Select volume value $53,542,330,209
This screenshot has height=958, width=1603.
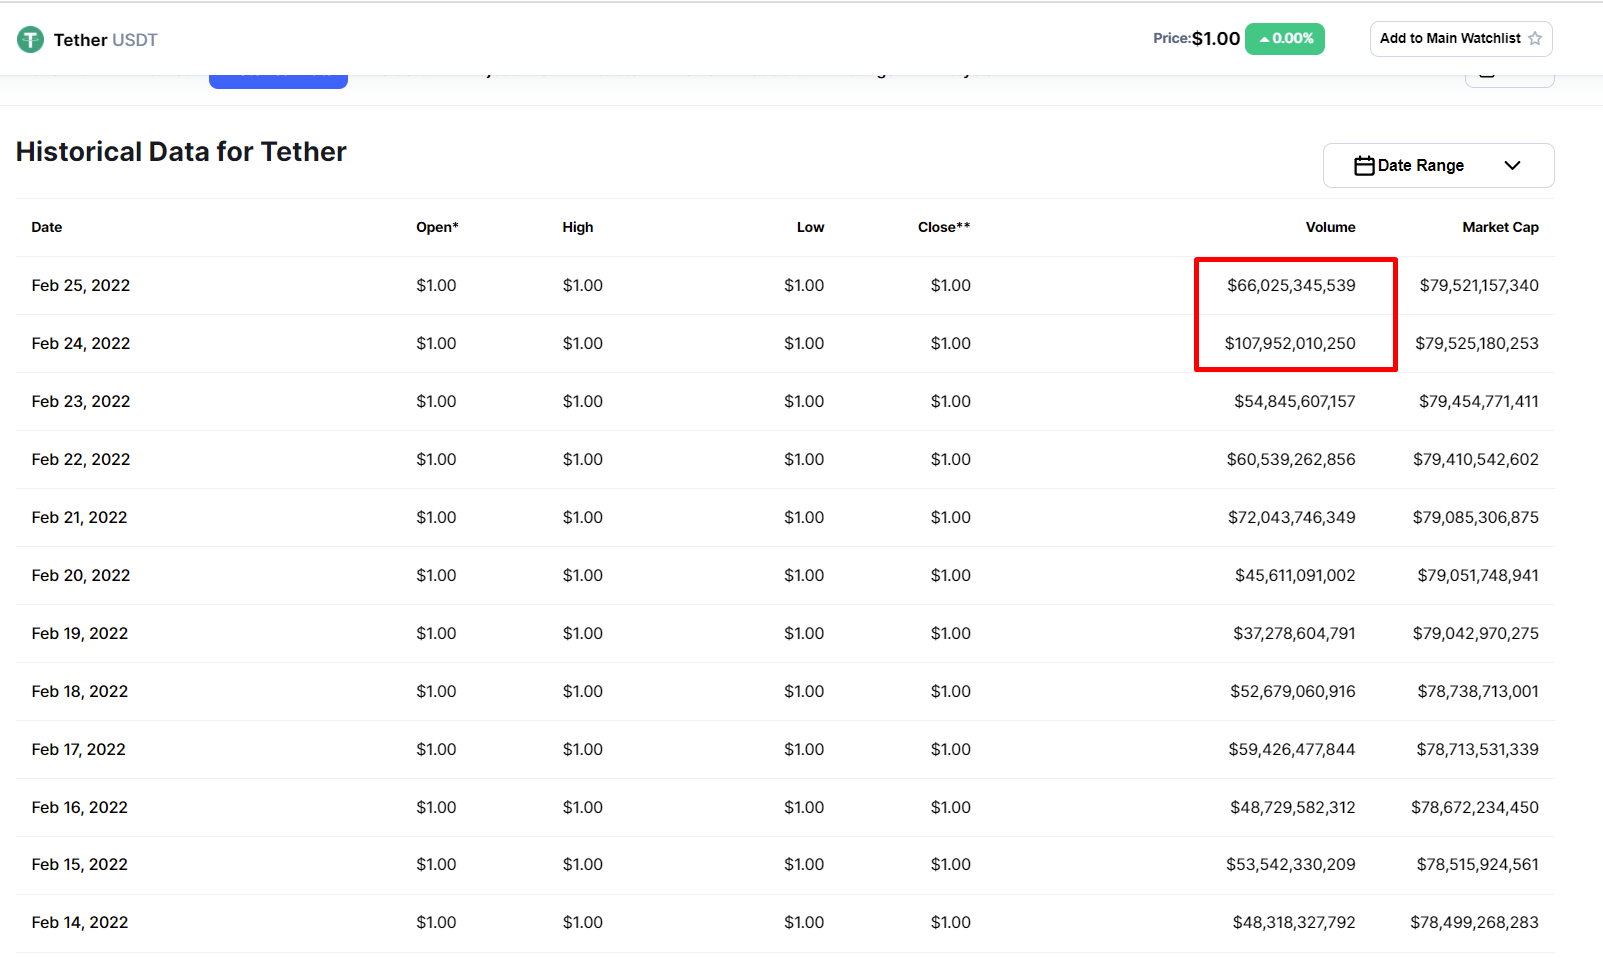pos(1291,864)
